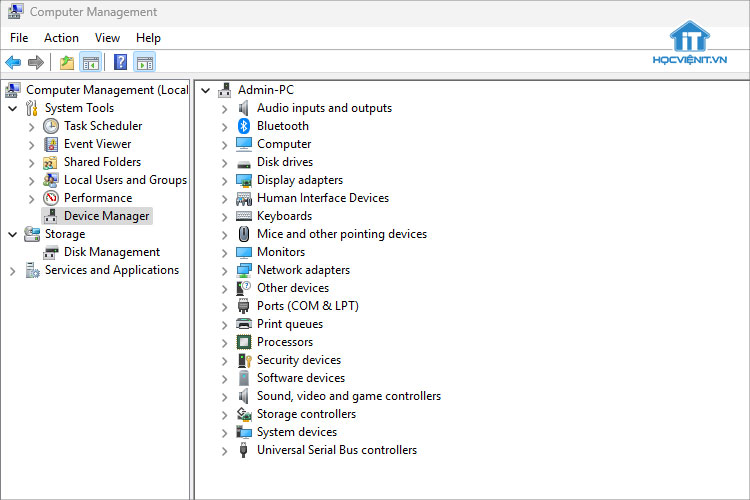Click the Security devices key icon
This screenshot has width=750, height=500.
244,360
